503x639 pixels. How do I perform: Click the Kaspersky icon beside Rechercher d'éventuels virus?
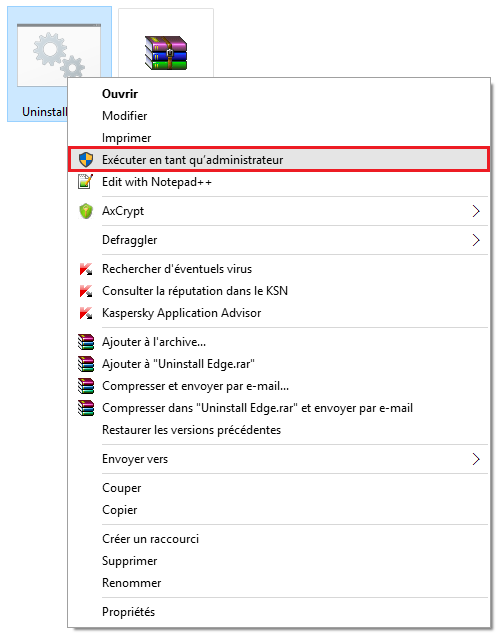86,269
